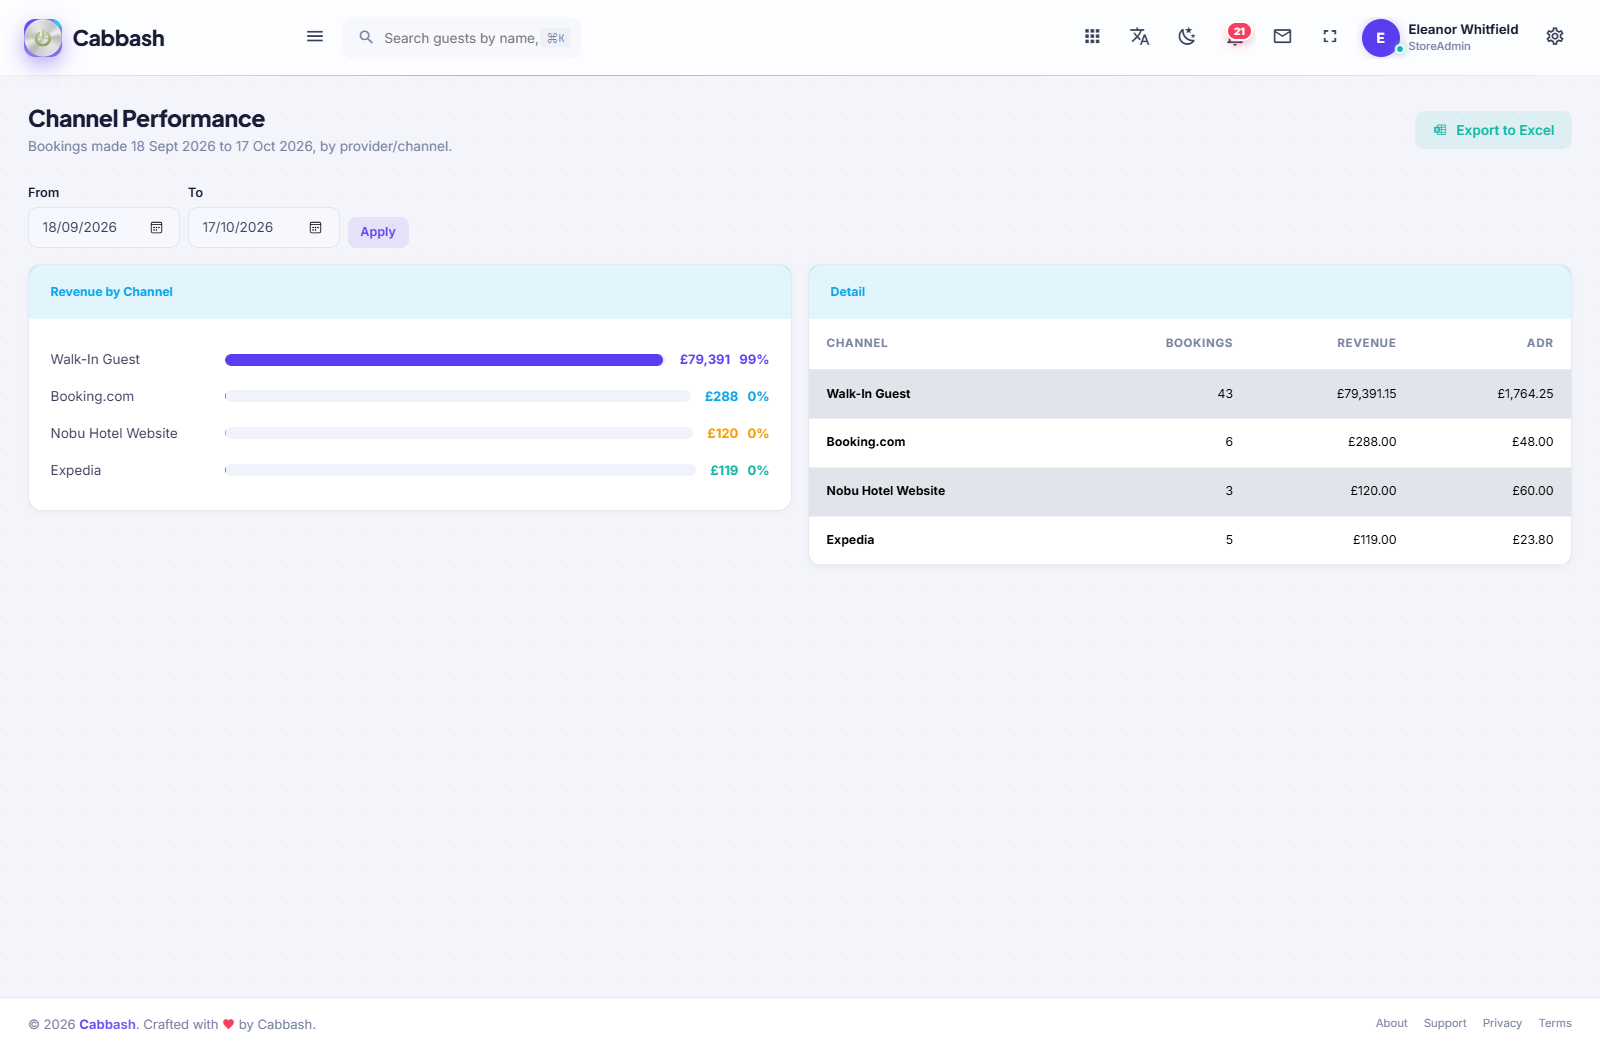Click the Expedia revenue bar

click(460, 470)
